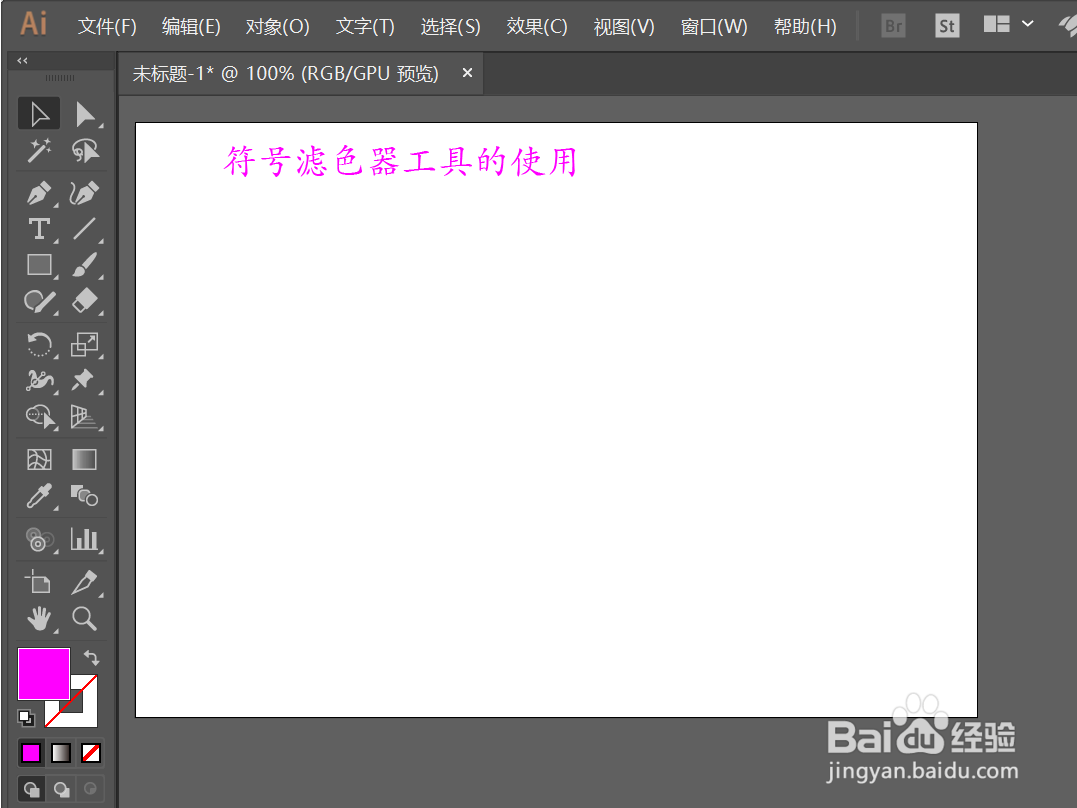This screenshot has height=808, width=1077.
Task: Enable Draw Behind mode
Action: point(61,789)
